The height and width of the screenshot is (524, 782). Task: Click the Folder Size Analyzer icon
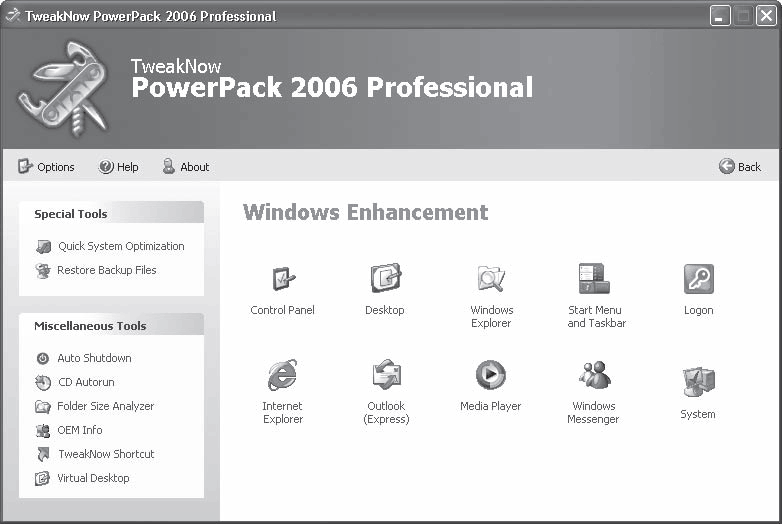pyautogui.click(x=43, y=407)
